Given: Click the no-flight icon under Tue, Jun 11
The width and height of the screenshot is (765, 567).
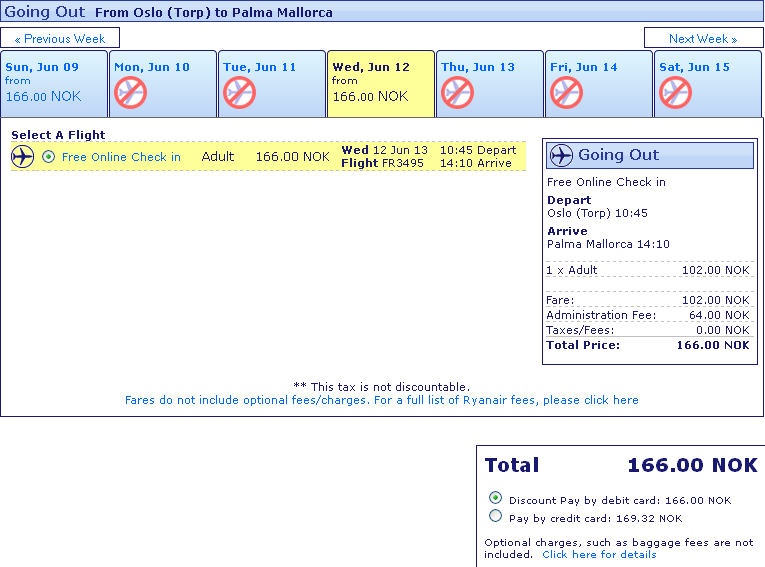Looking at the screenshot, I should click(x=240, y=93).
